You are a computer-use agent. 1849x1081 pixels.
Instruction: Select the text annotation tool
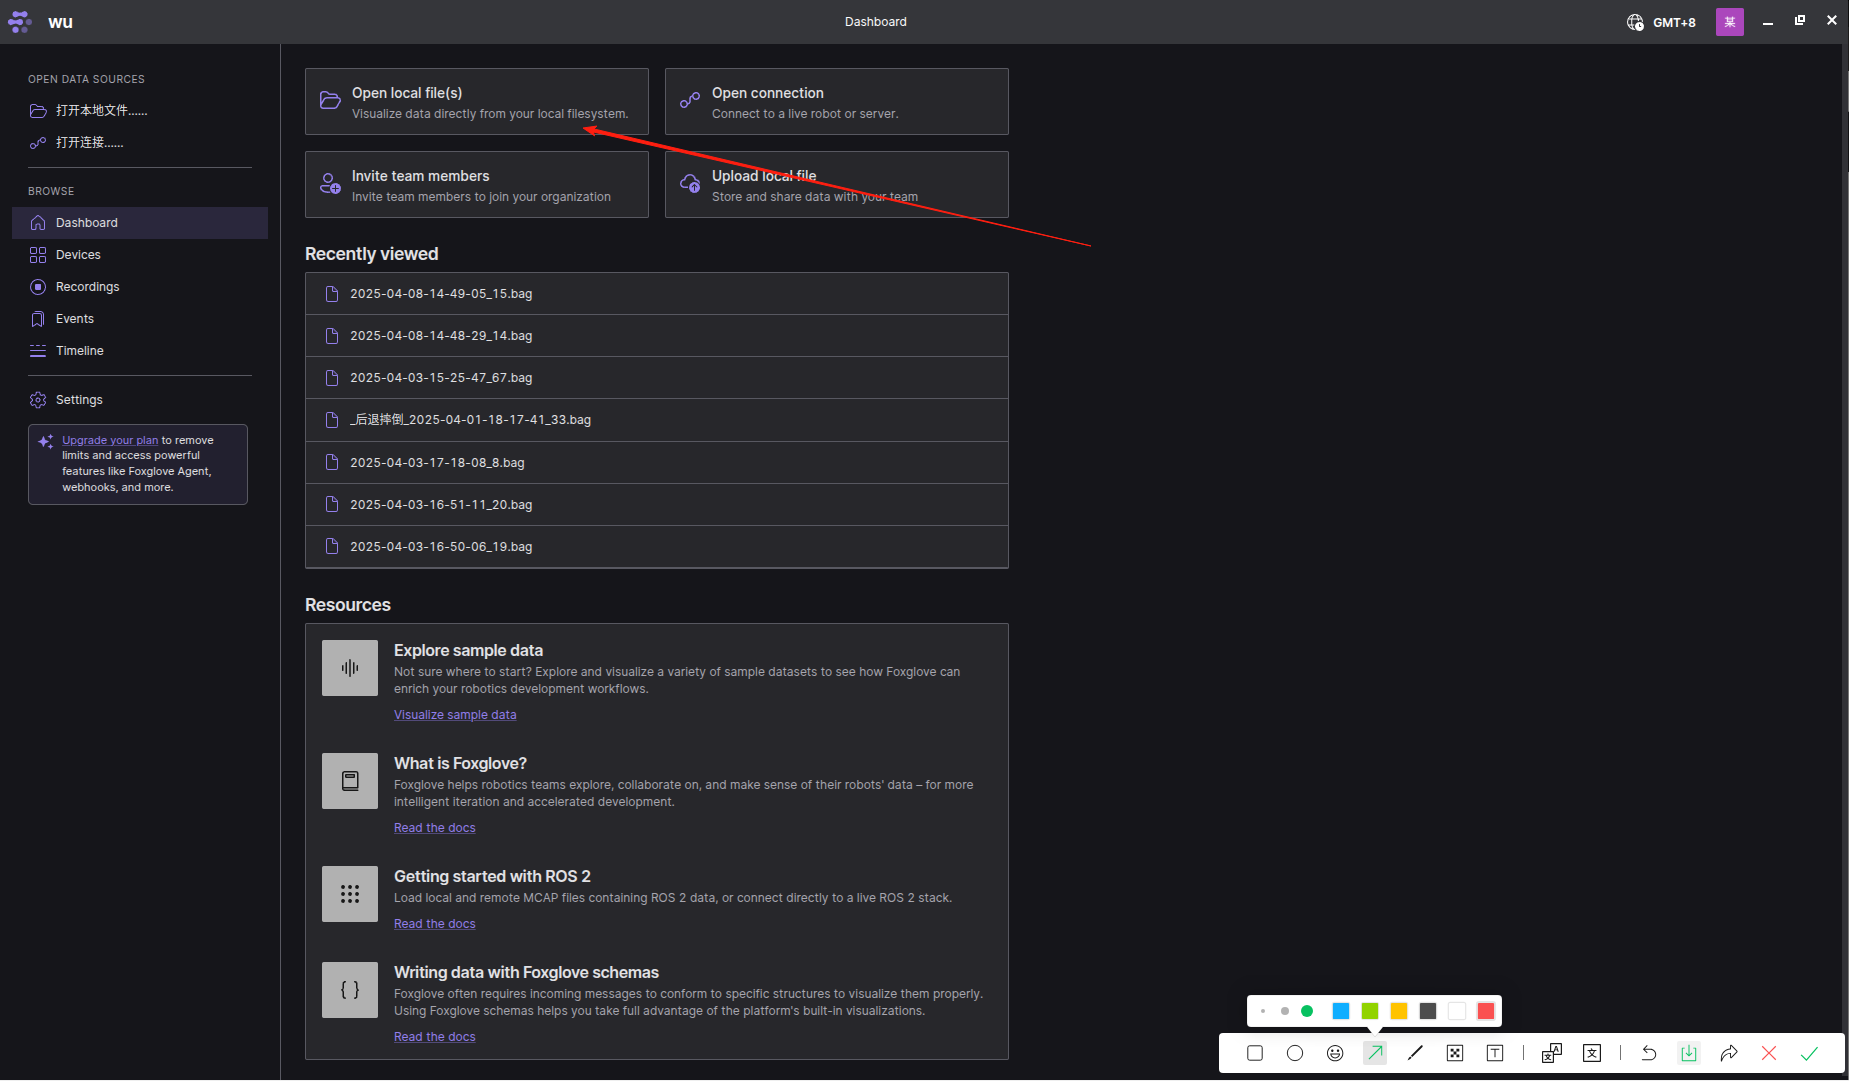click(x=1495, y=1053)
